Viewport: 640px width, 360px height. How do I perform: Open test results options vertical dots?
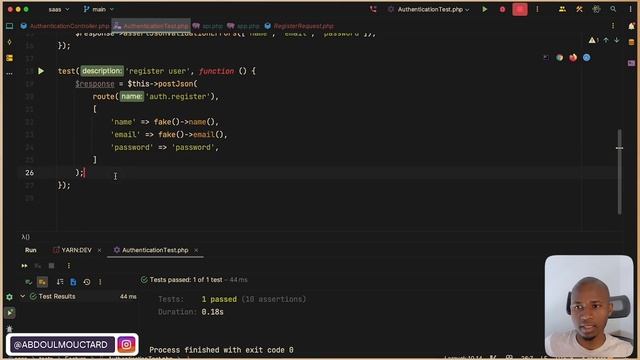(100, 282)
